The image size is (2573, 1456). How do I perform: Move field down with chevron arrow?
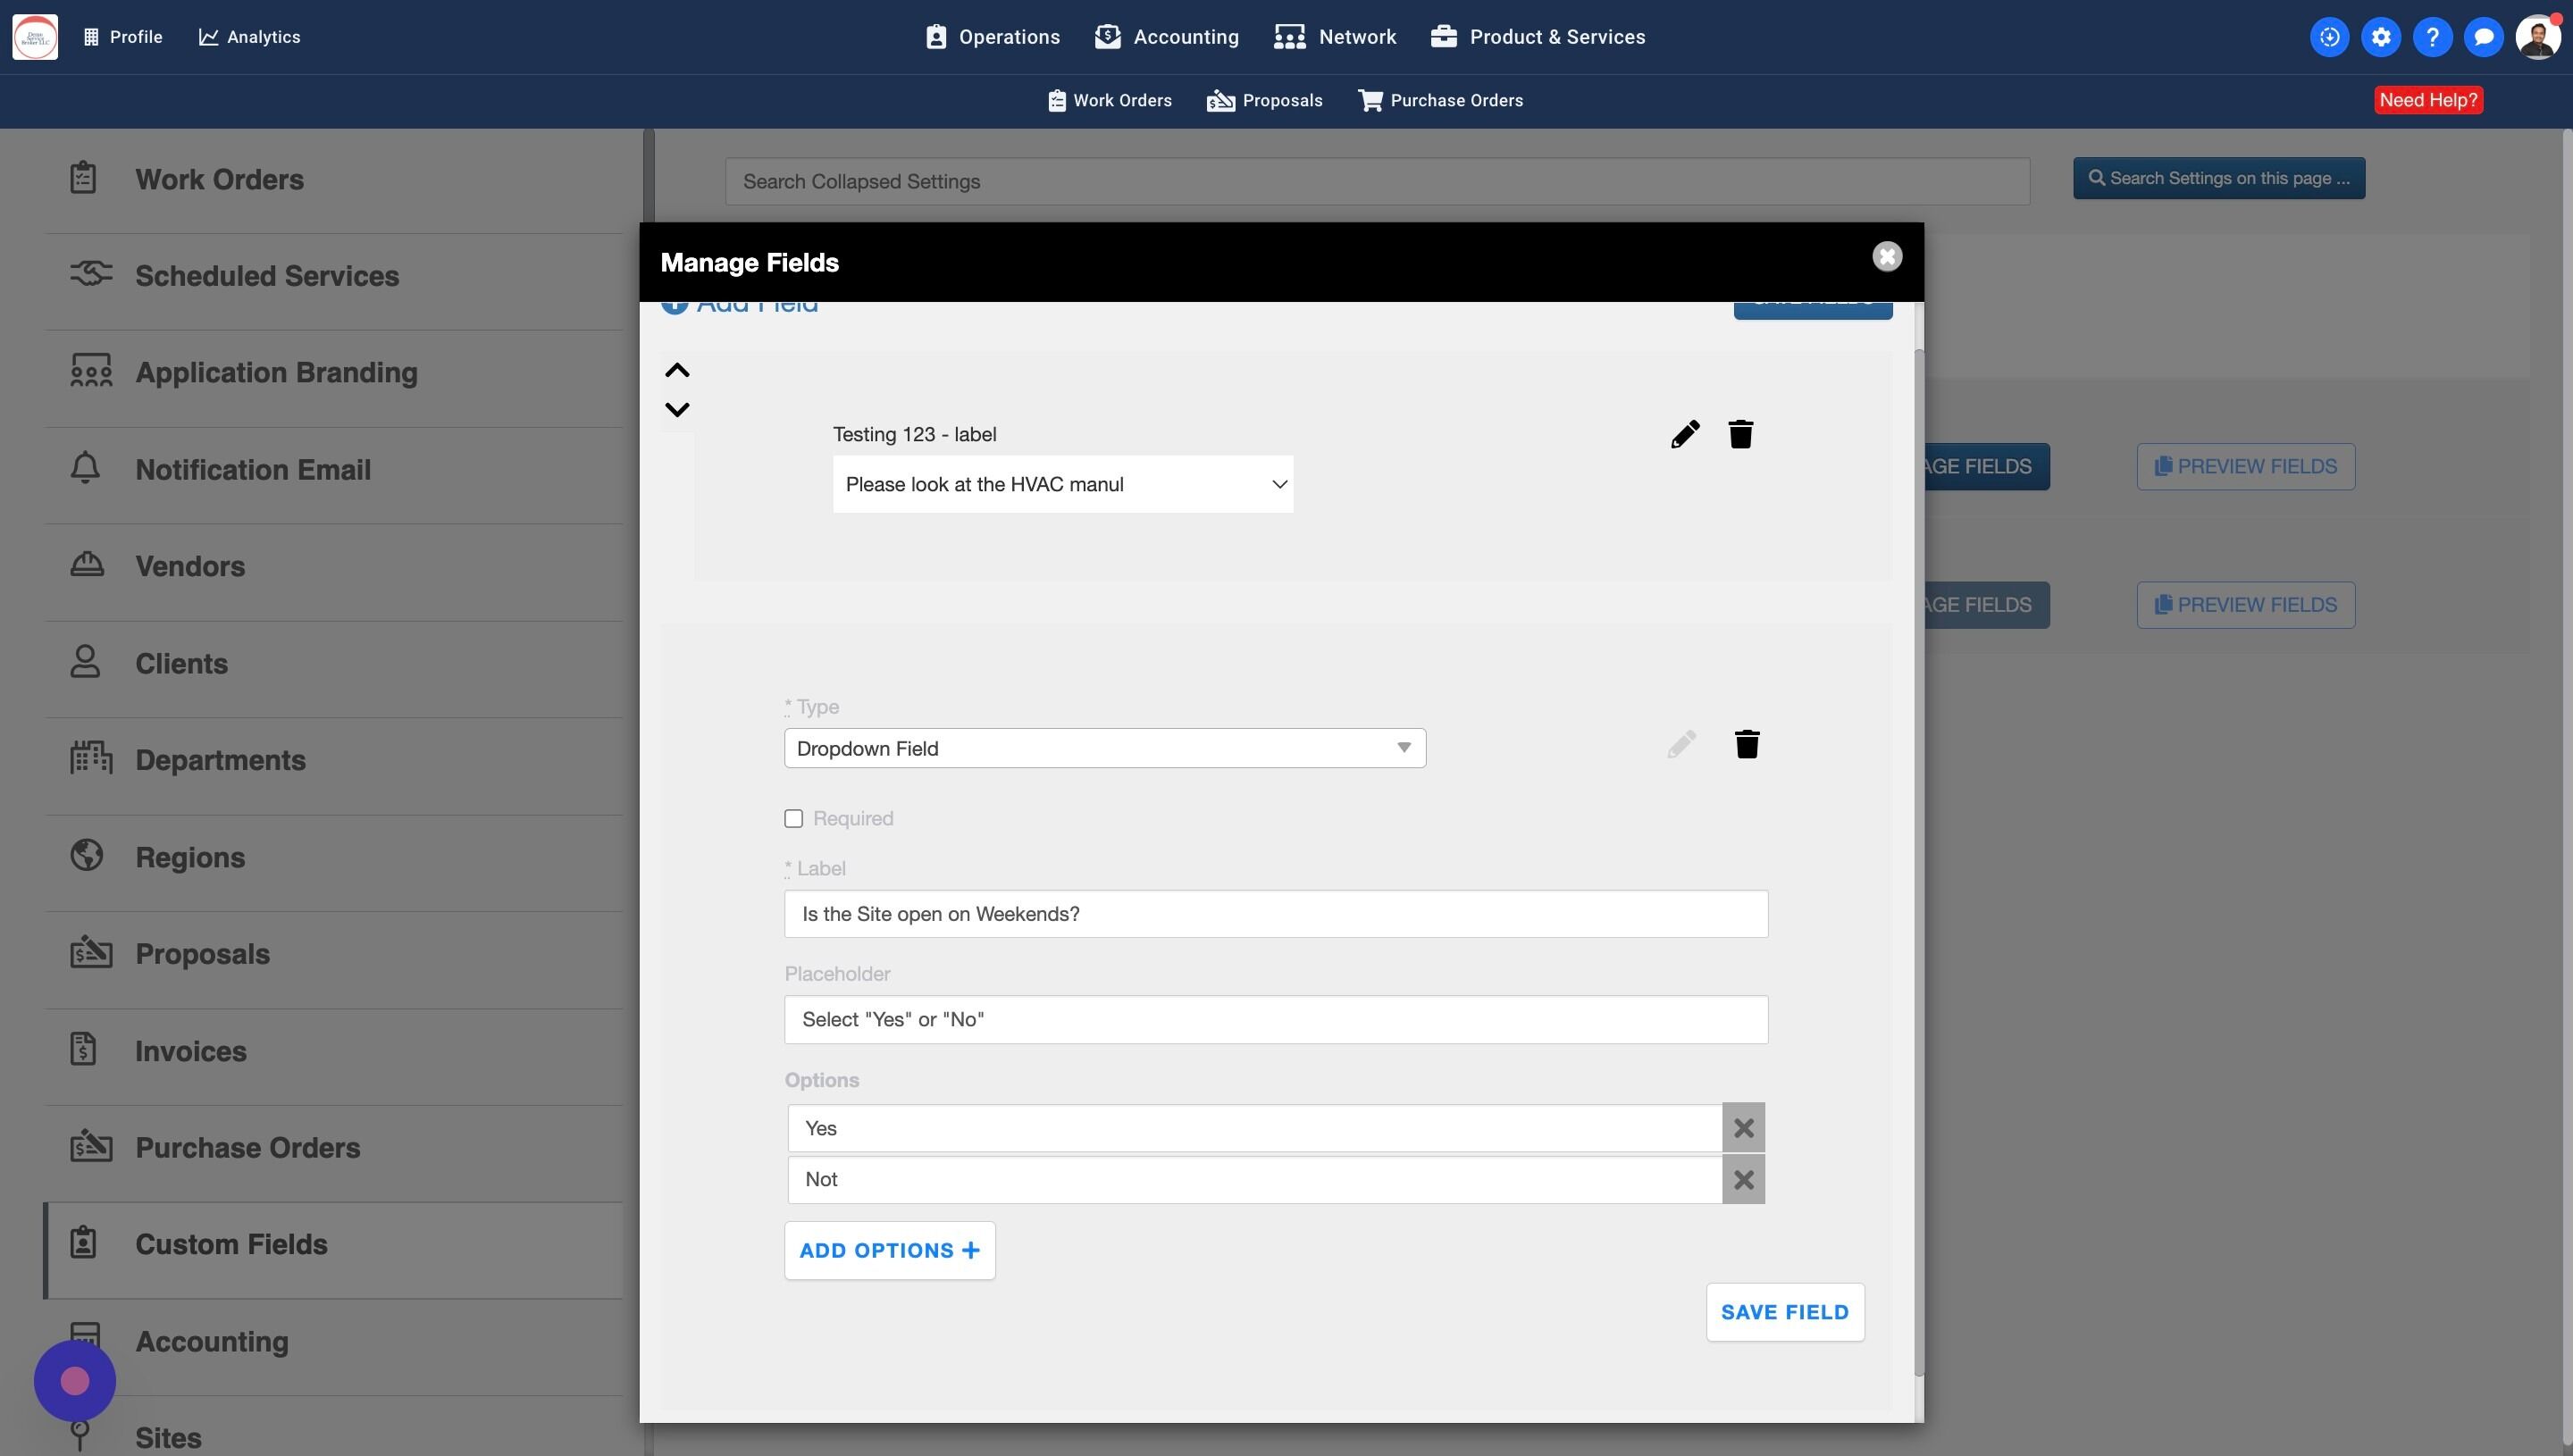pos(677,409)
